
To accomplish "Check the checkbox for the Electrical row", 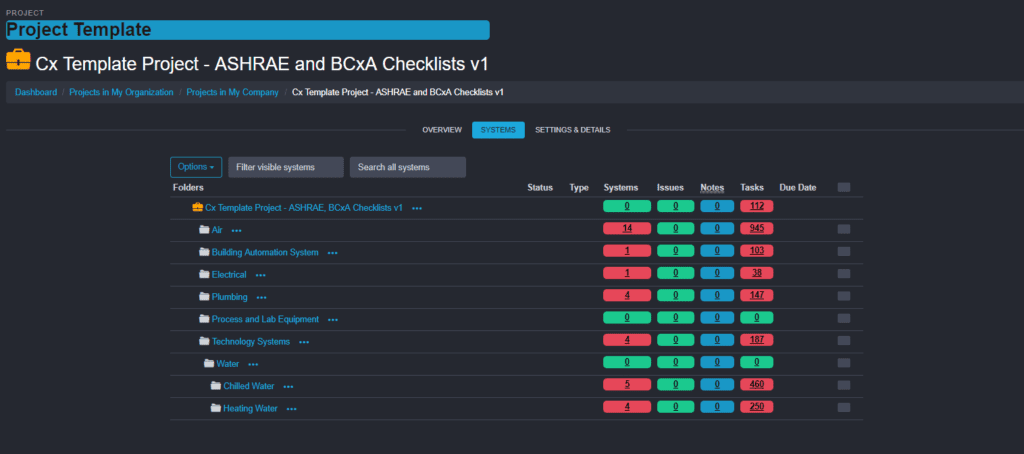I will pyautogui.click(x=844, y=274).
